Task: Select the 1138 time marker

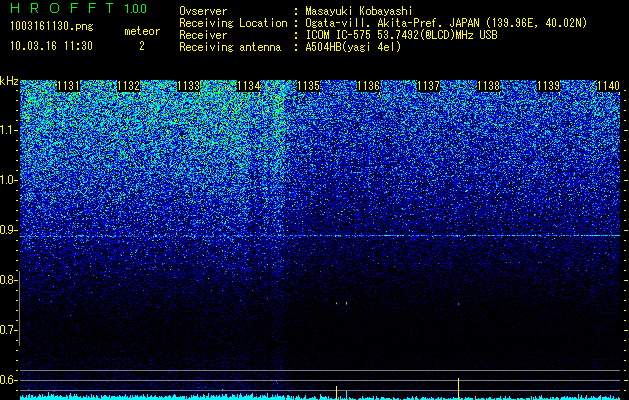Action: click(x=489, y=86)
